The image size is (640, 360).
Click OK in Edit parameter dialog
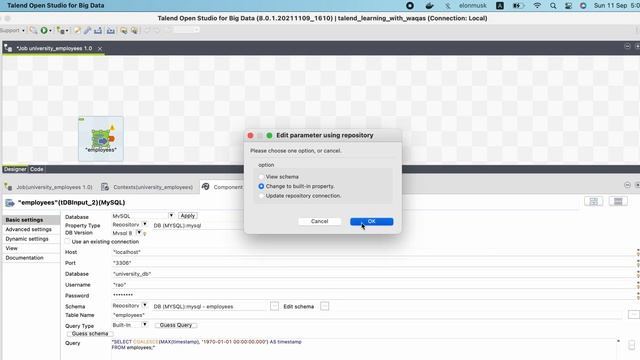pyautogui.click(x=371, y=221)
